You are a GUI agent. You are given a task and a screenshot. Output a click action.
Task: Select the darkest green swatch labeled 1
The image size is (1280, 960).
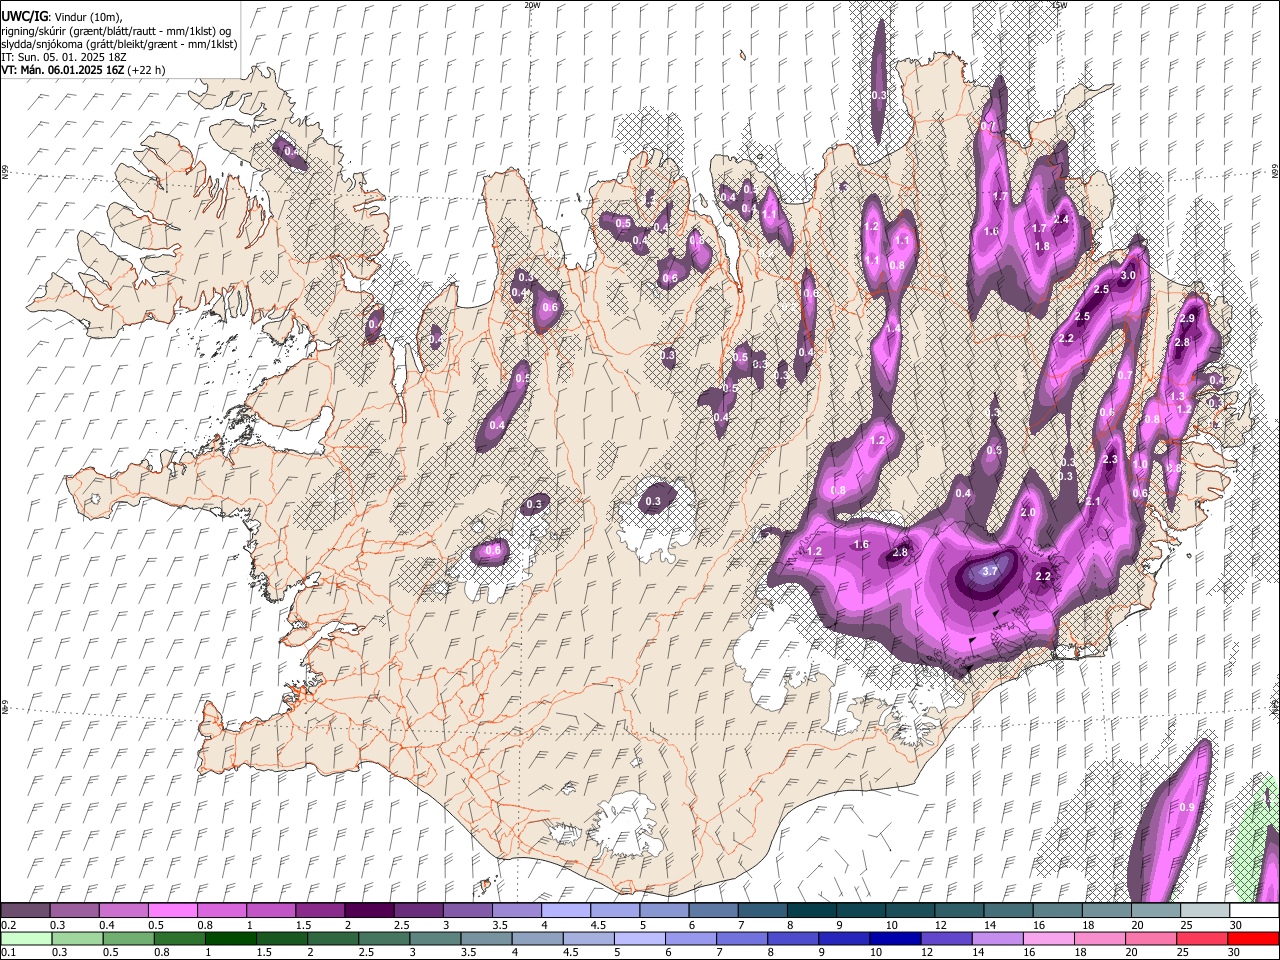231,938
